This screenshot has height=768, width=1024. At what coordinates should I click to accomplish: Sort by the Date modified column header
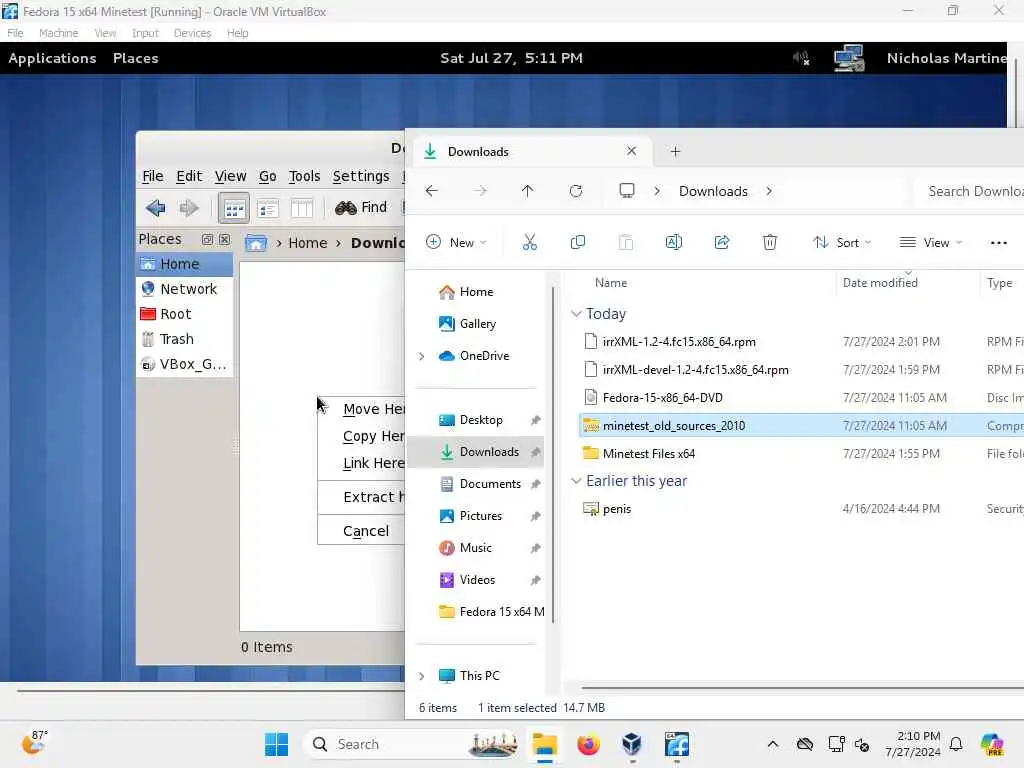(x=880, y=283)
